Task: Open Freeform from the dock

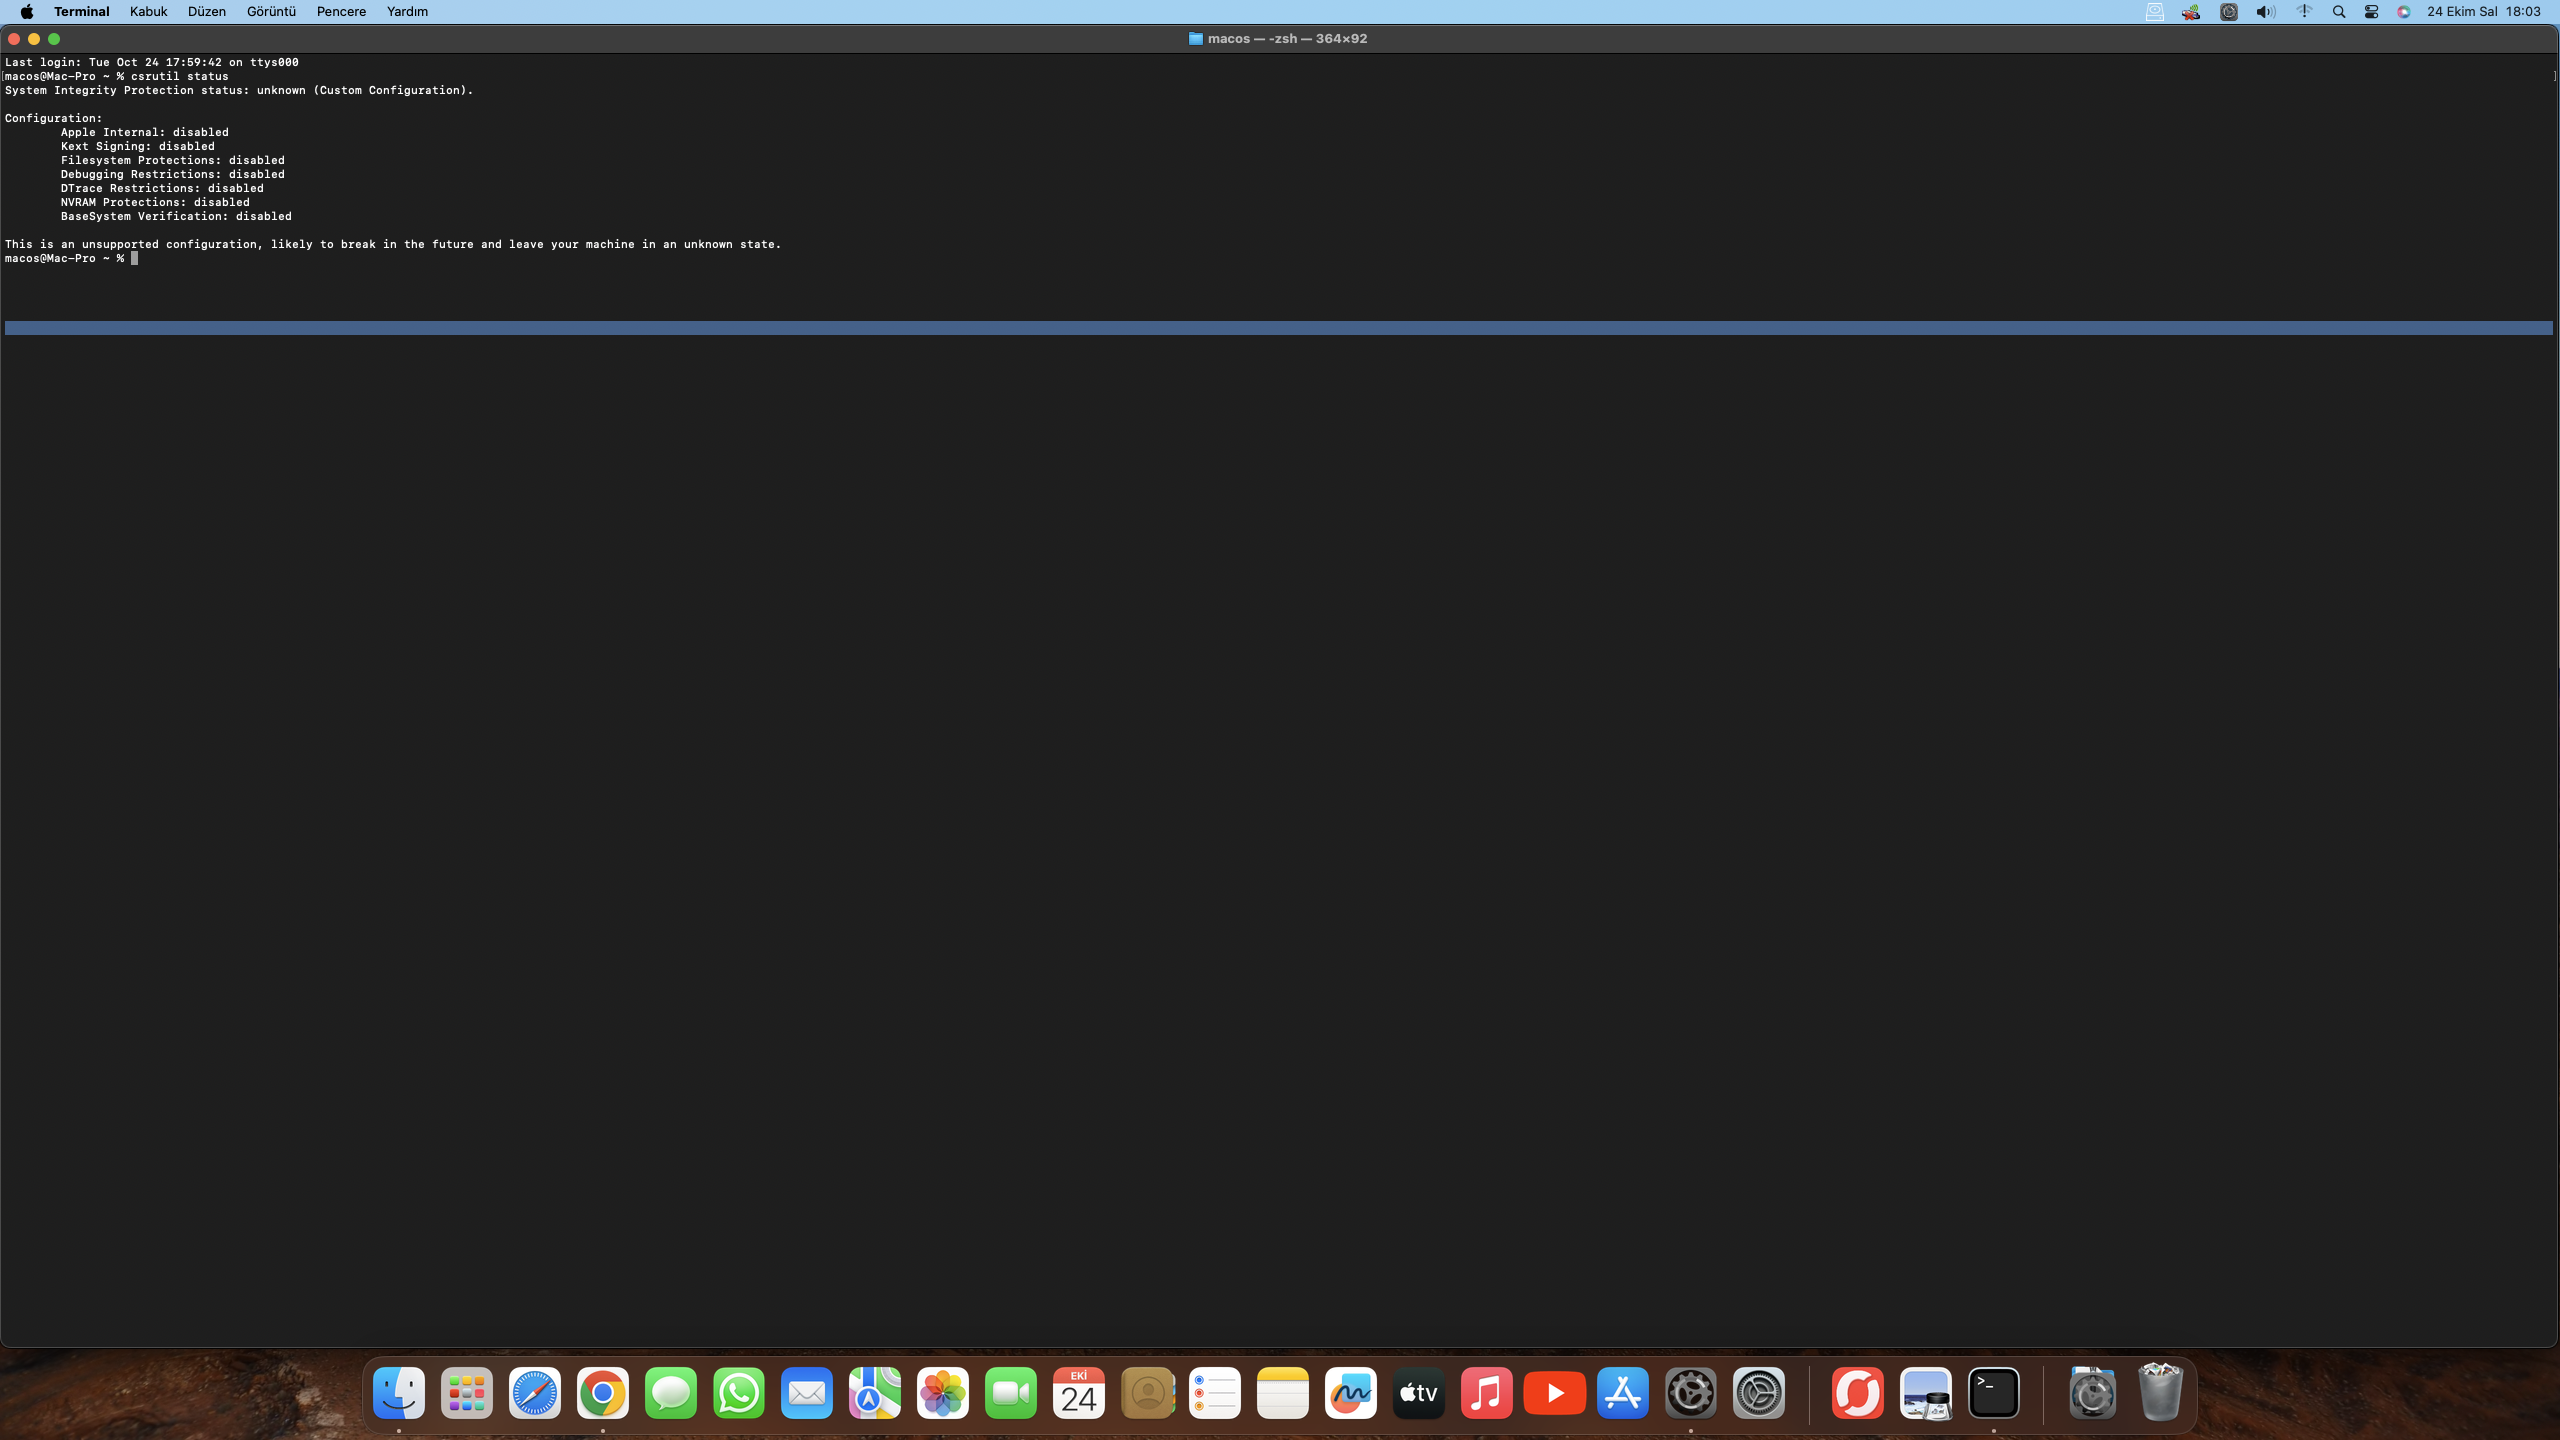Action: tap(1350, 1393)
